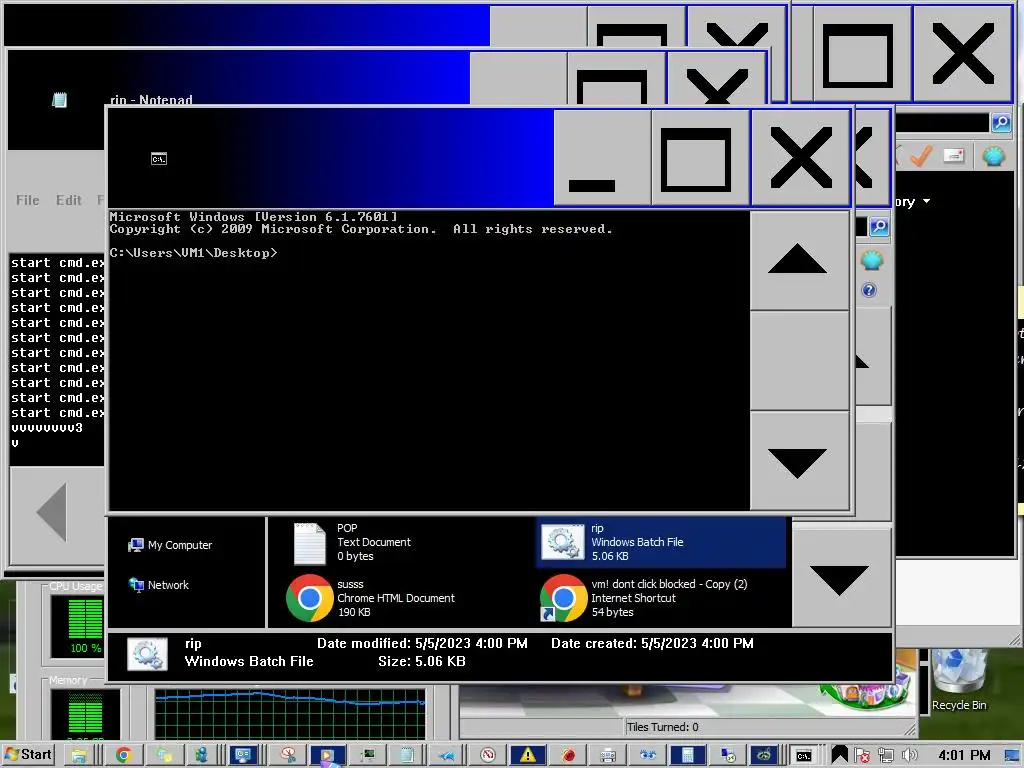Click the printer icon in the taskbar
The height and width of the screenshot is (768, 1024).
pos(608,756)
